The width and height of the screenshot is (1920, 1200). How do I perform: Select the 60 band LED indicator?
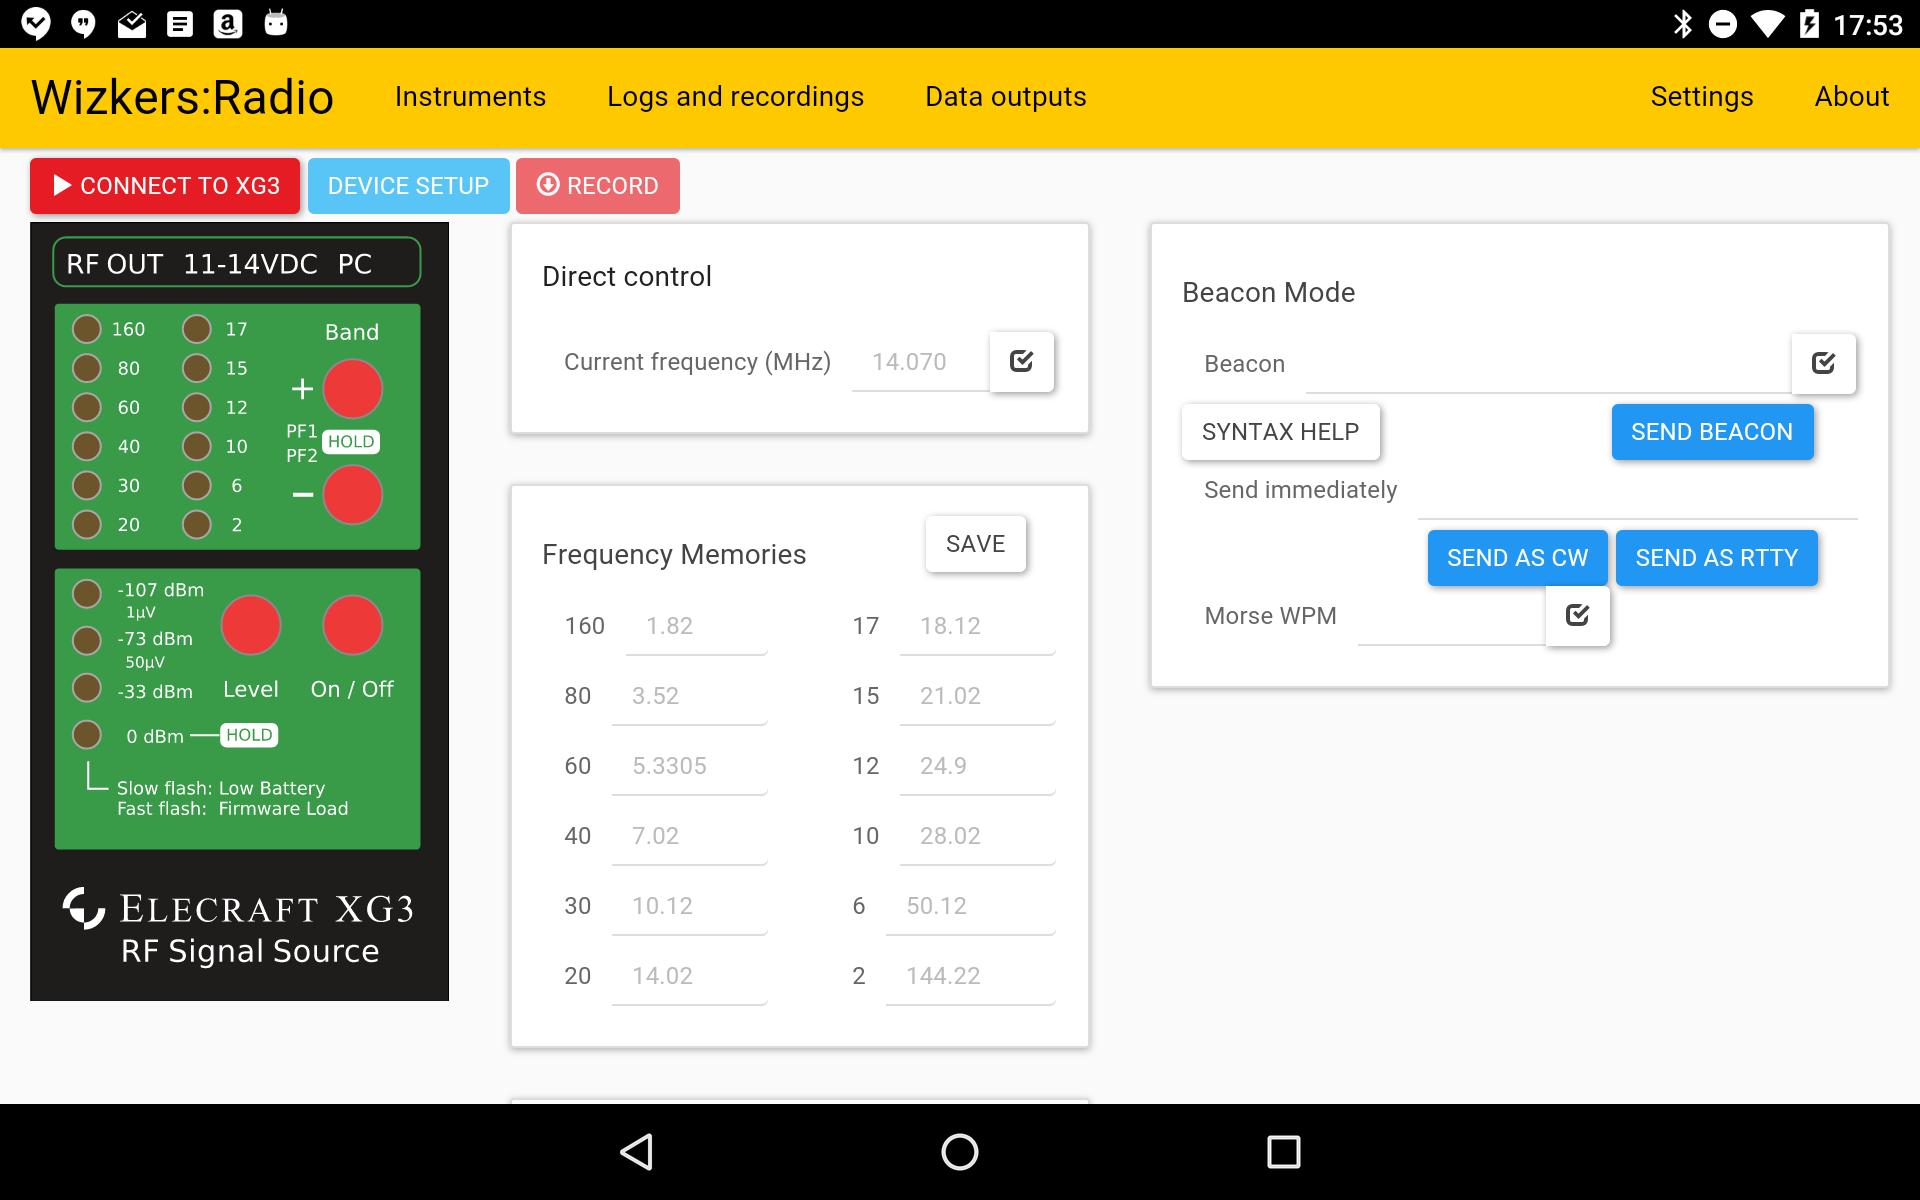87,407
